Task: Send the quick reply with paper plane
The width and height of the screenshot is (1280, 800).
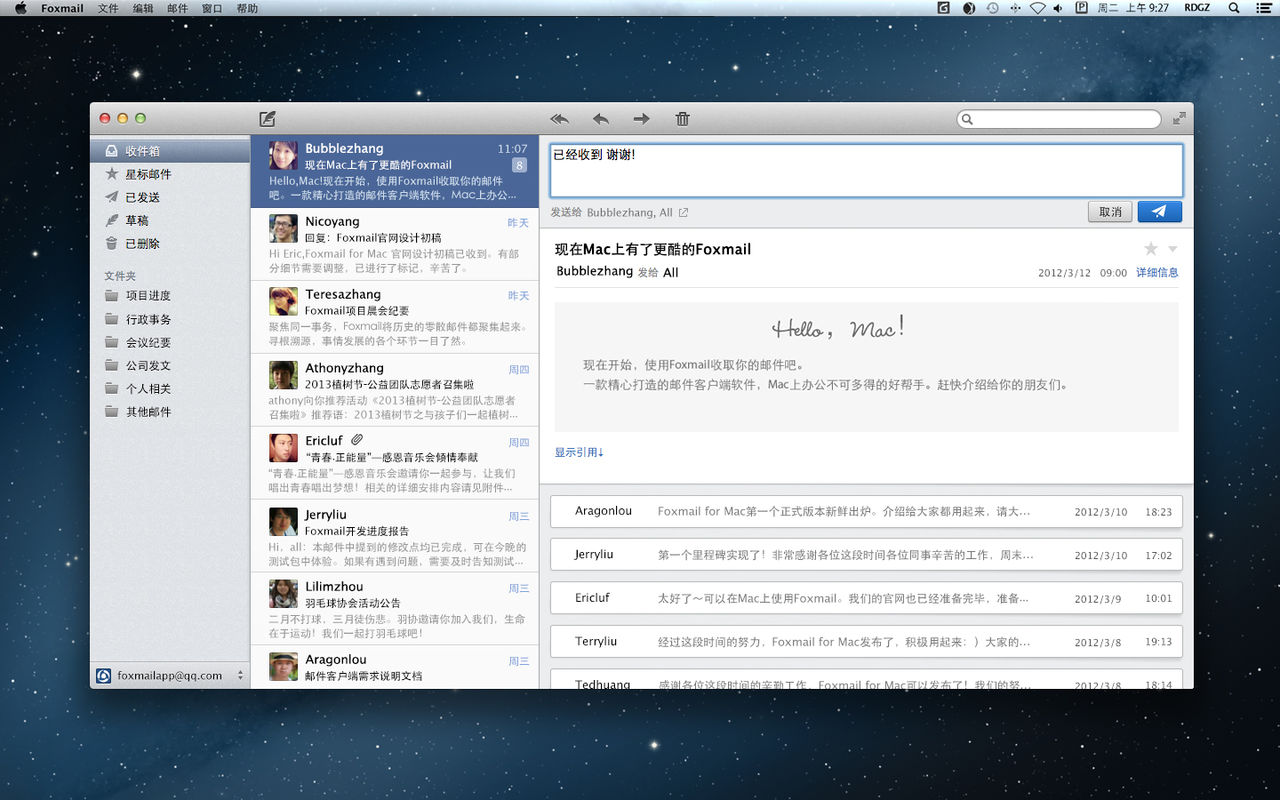Action: (1159, 212)
